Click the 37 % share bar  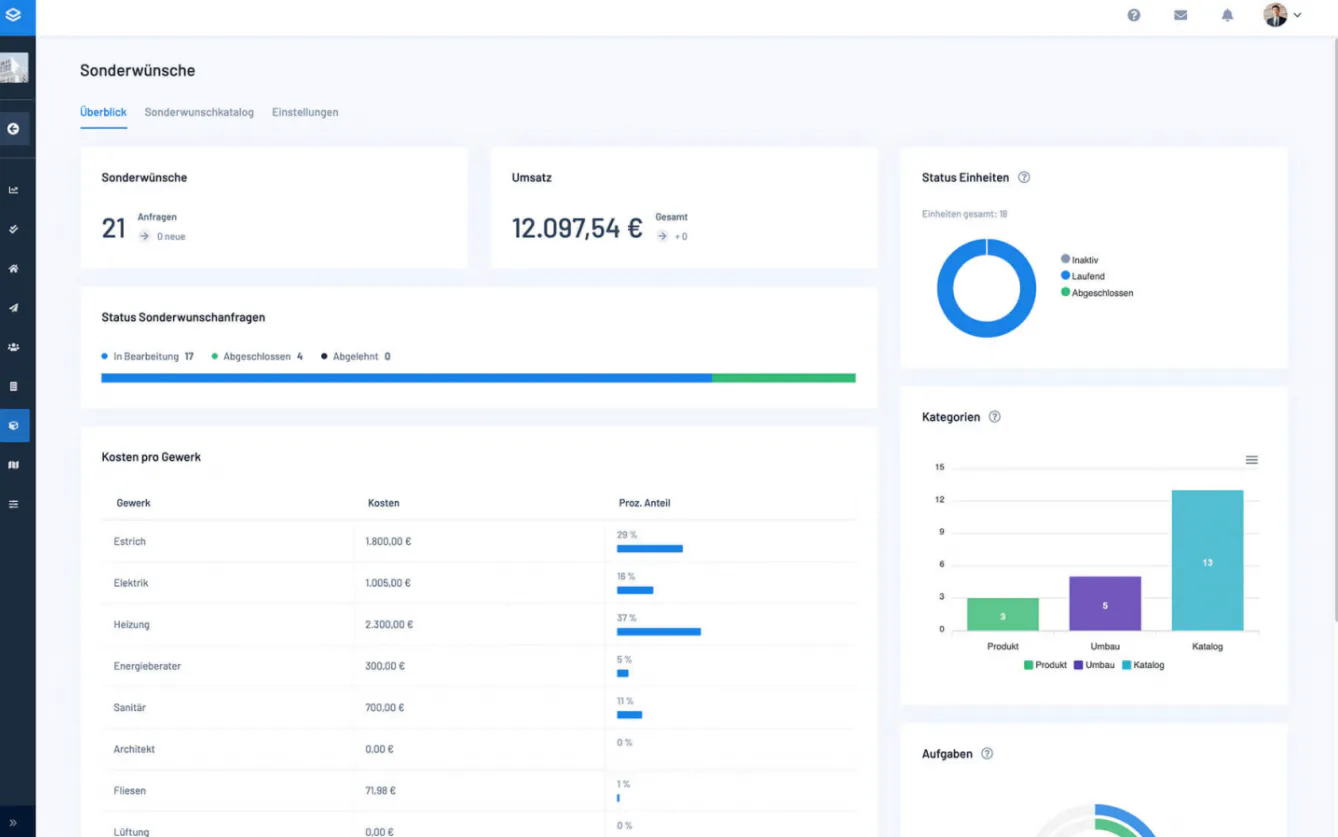click(659, 632)
